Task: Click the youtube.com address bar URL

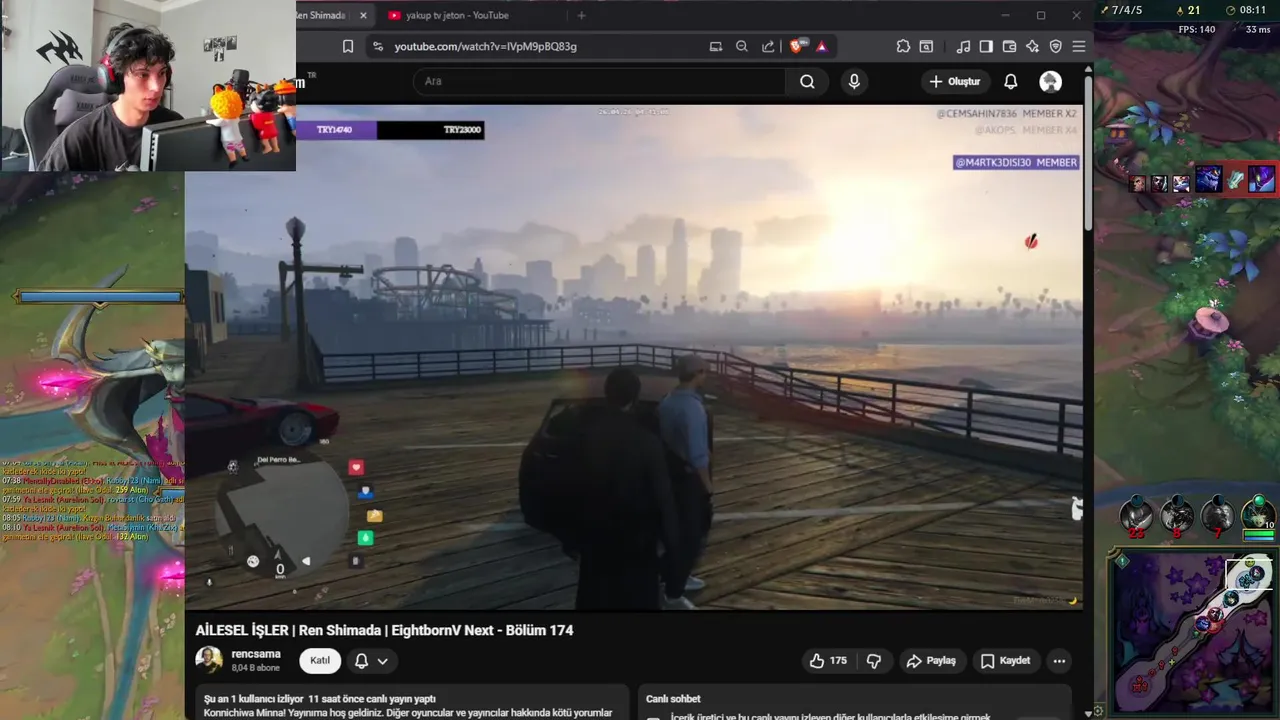Action: 485,46
